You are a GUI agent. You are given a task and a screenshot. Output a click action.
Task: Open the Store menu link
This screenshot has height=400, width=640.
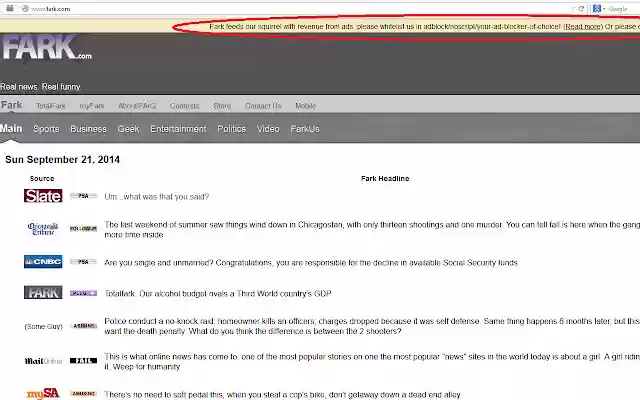pos(222,106)
